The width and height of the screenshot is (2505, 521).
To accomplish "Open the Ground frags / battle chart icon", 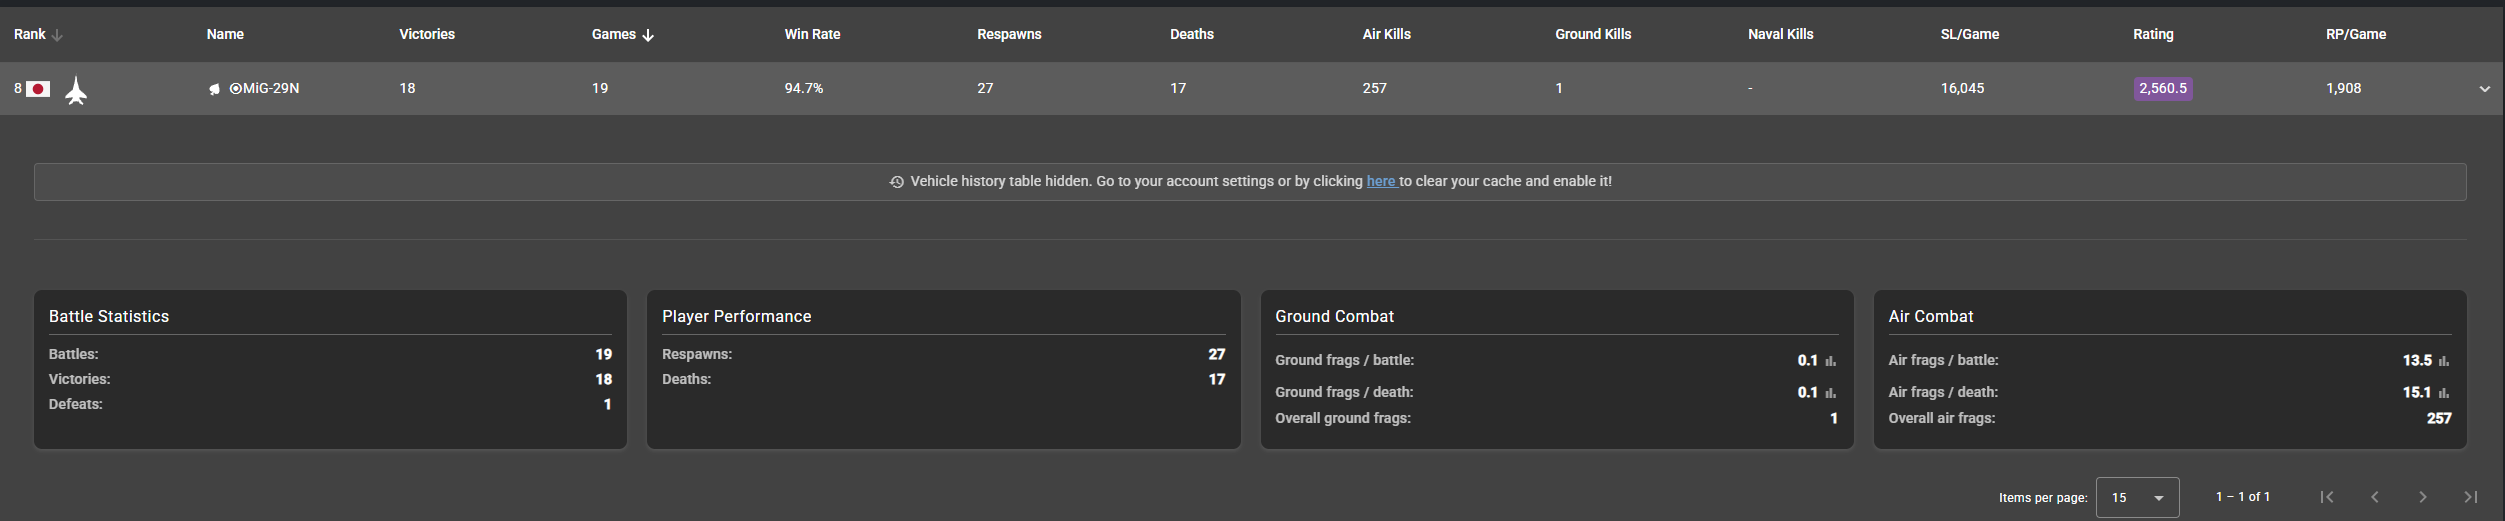I will pyautogui.click(x=1830, y=361).
